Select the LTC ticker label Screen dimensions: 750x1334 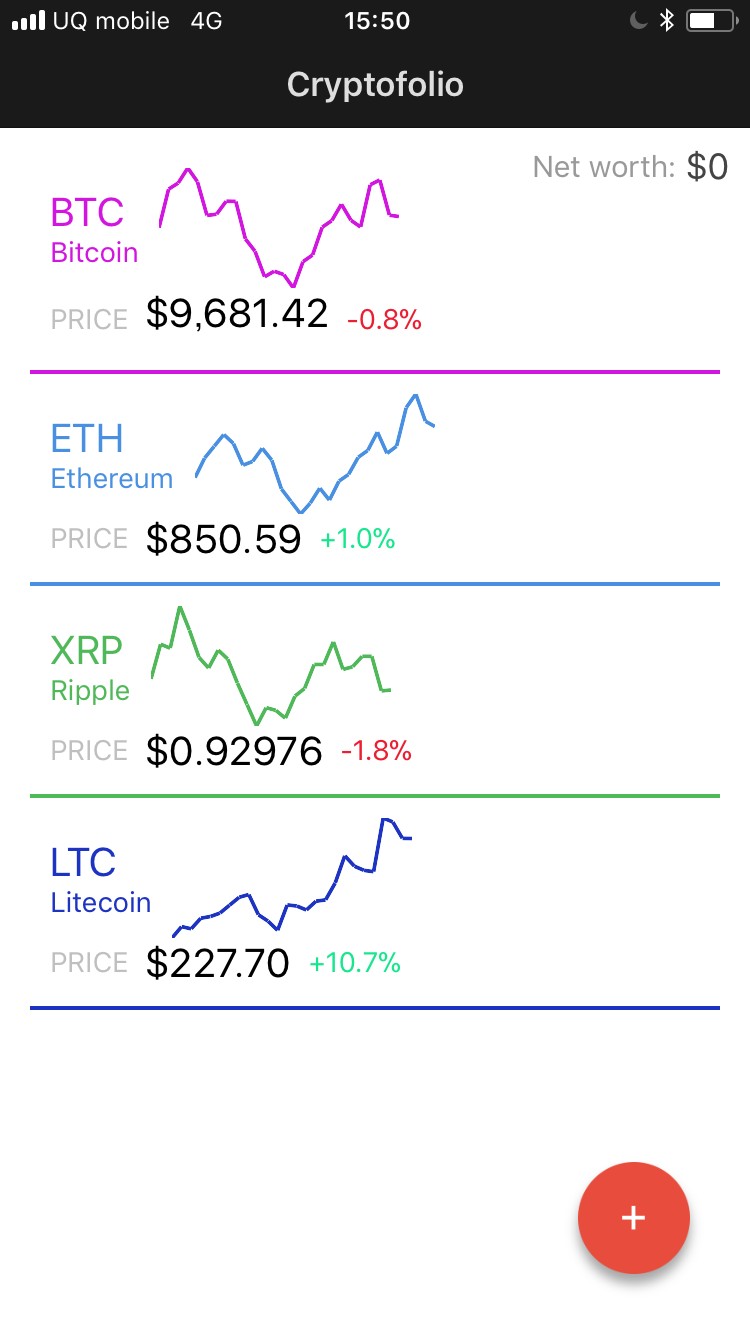tap(83, 862)
